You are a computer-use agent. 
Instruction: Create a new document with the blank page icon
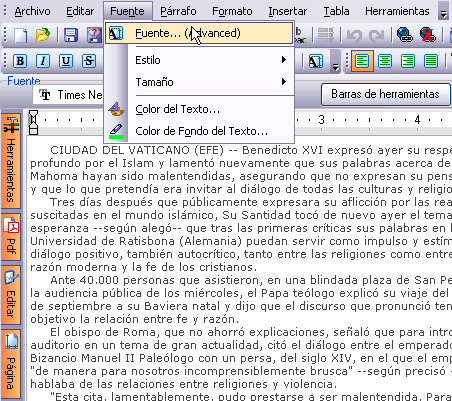pyautogui.click(x=21, y=35)
